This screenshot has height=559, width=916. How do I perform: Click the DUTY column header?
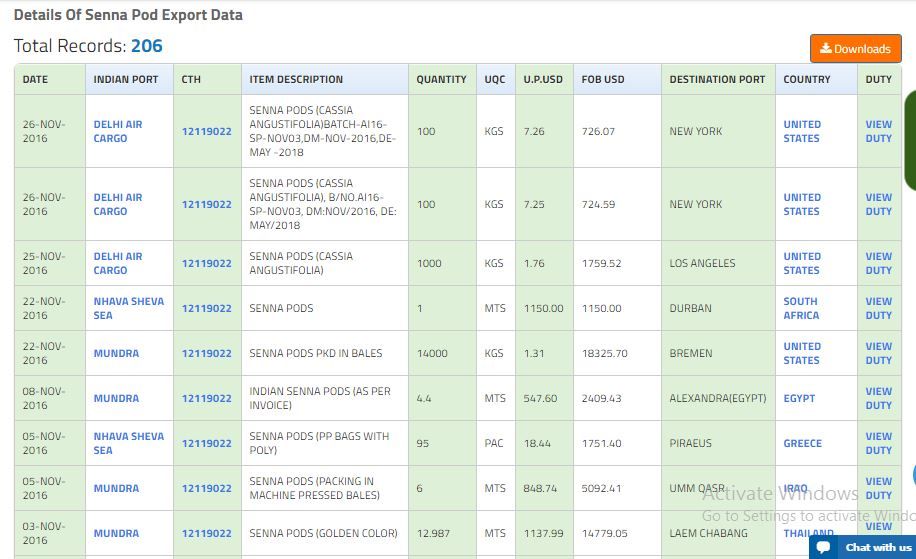tap(879, 79)
